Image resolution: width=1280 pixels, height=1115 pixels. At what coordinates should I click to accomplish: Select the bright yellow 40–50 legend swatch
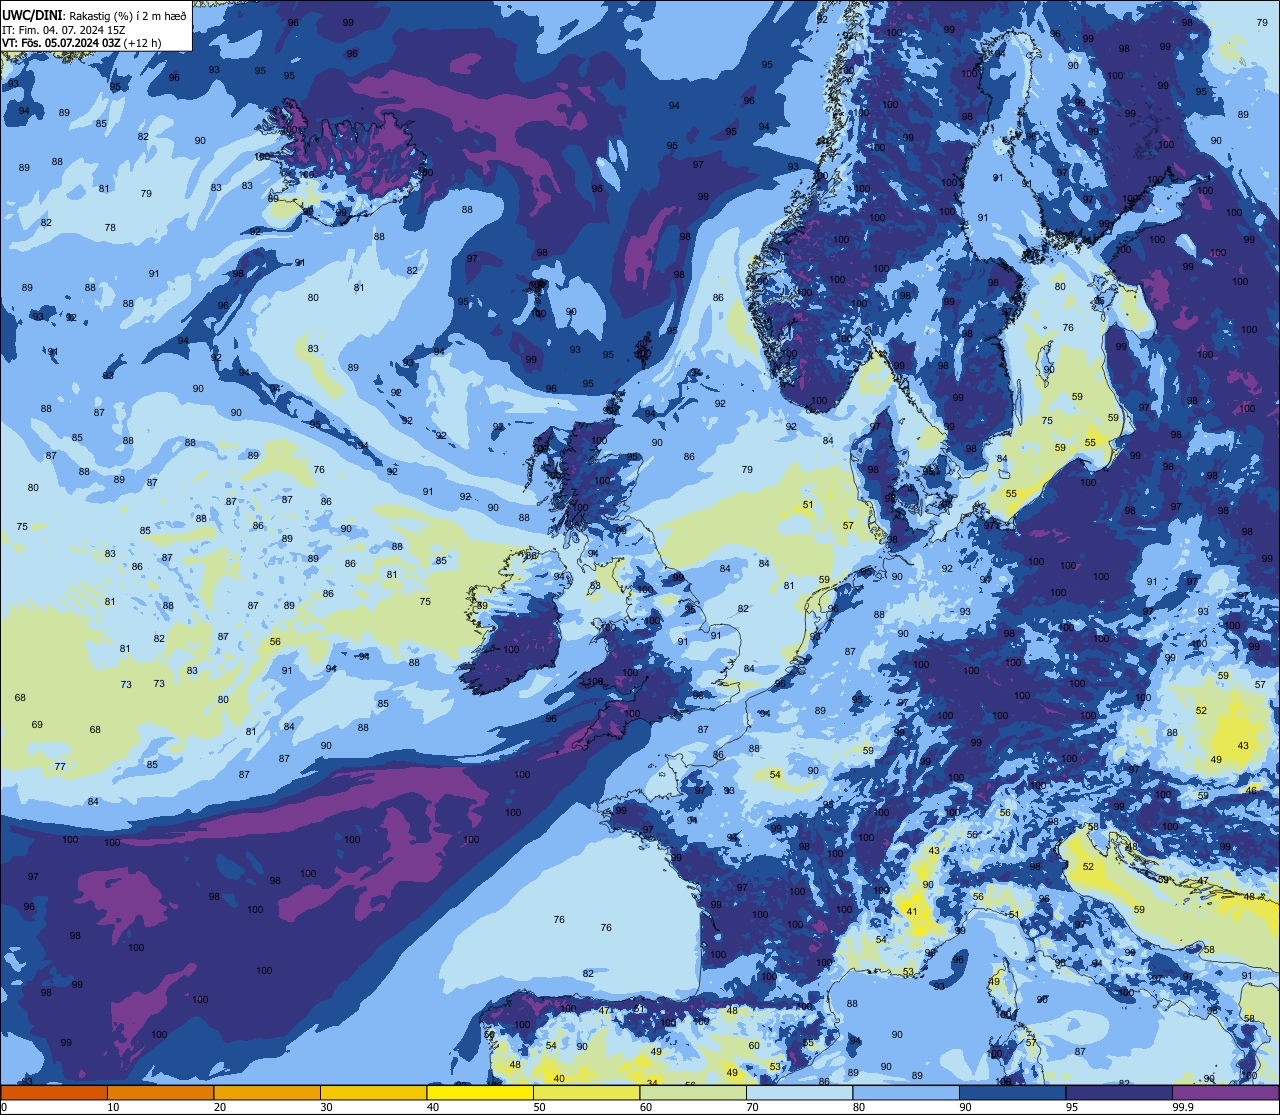480,1092
